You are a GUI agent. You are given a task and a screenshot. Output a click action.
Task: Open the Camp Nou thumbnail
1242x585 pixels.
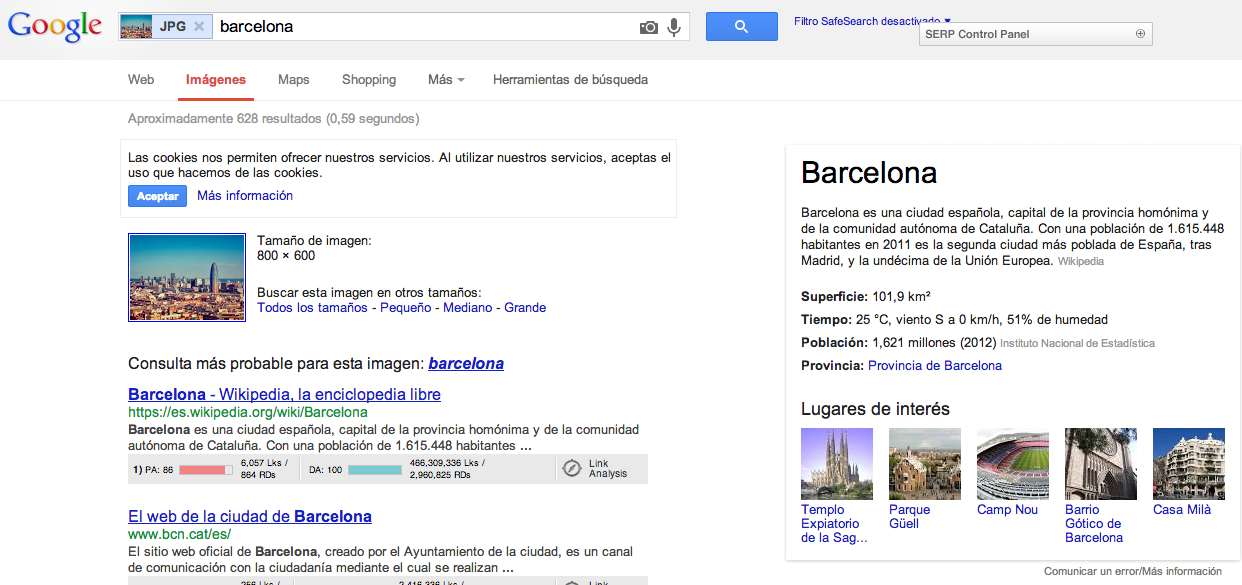point(1012,463)
